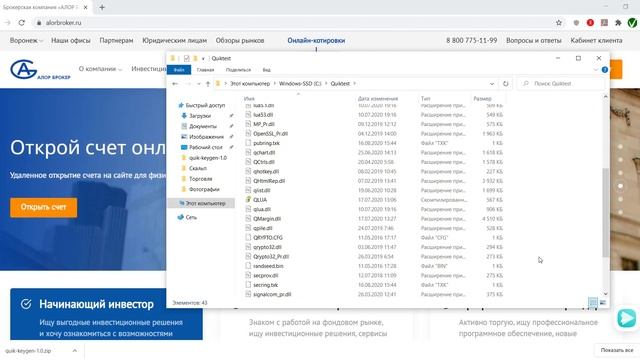The image size is (640, 360).
Task: Click Windows-SSD (C:) in the breadcrumb
Action: [300, 84]
